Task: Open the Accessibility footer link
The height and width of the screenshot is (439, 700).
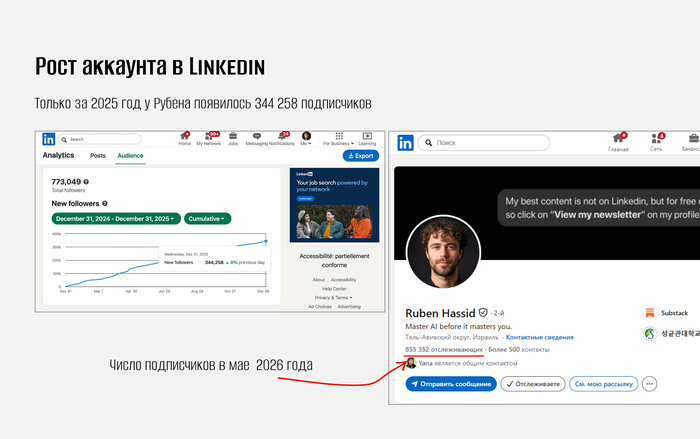Action: [344, 280]
